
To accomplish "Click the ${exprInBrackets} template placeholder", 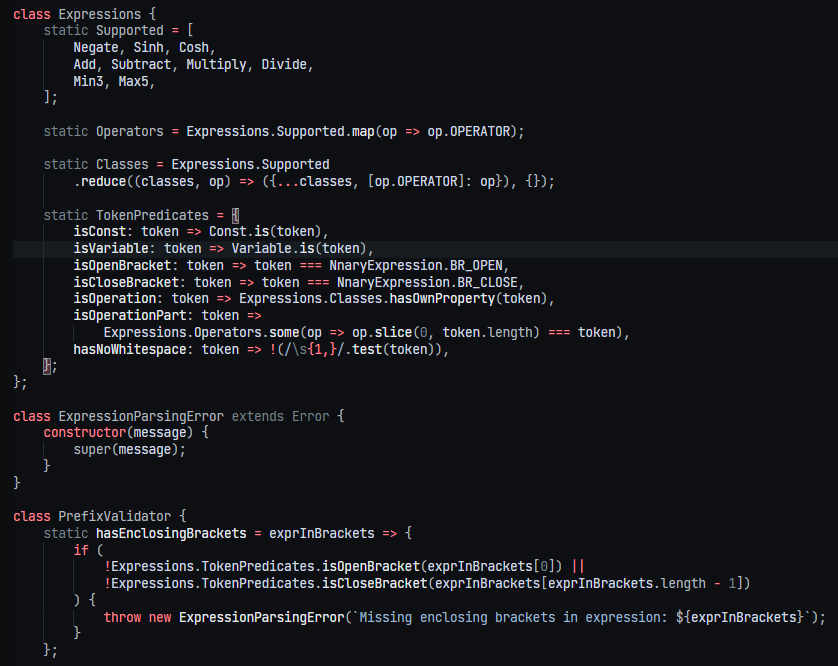I will click(740, 618).
